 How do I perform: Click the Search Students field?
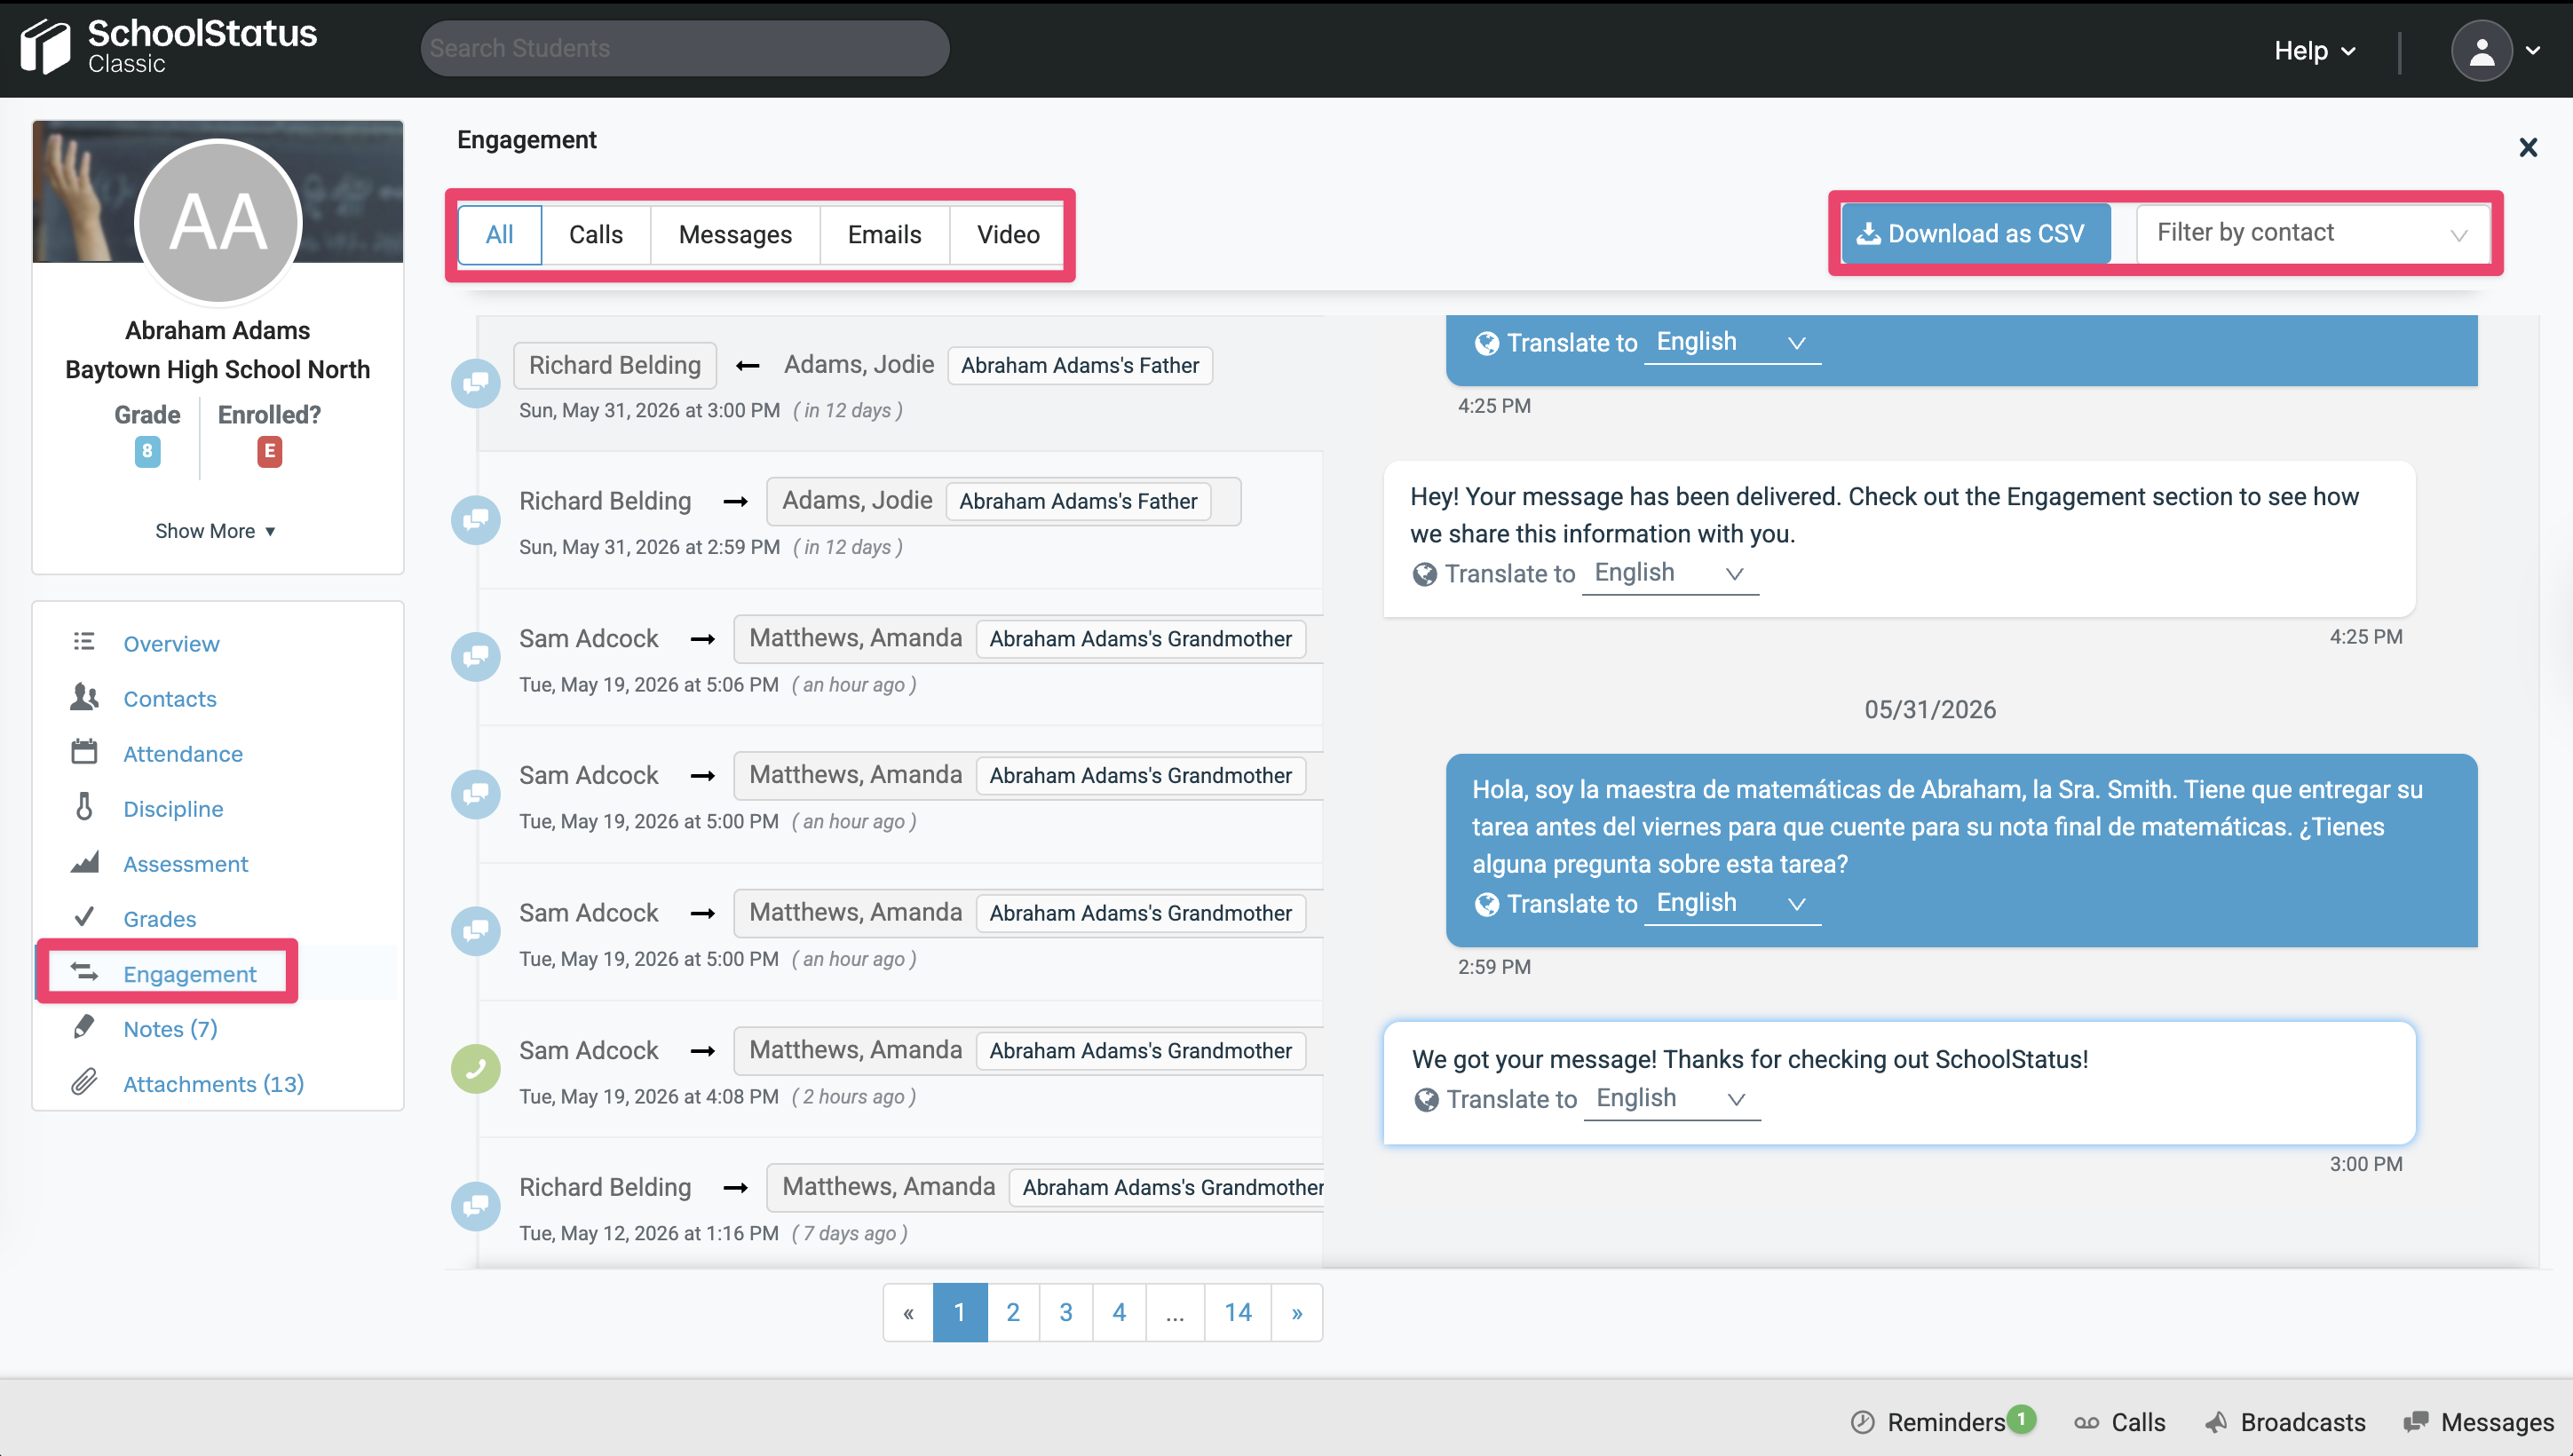click(x=685, y=48)
